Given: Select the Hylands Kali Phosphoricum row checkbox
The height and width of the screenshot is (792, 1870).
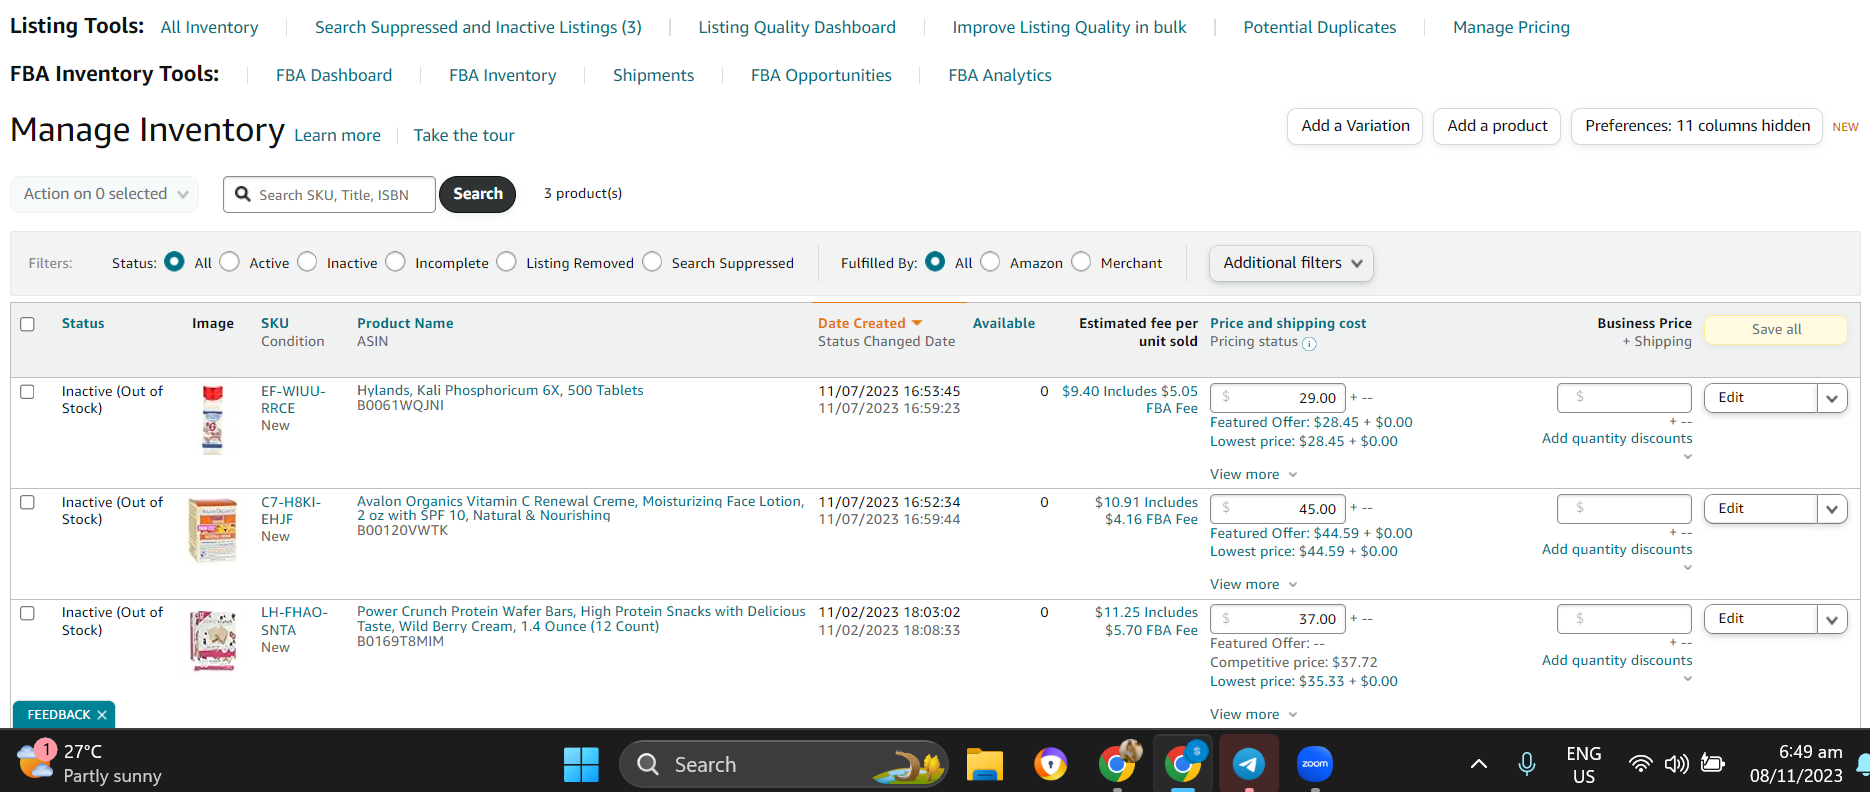Looking at the screenshot, I should (28, 392).
